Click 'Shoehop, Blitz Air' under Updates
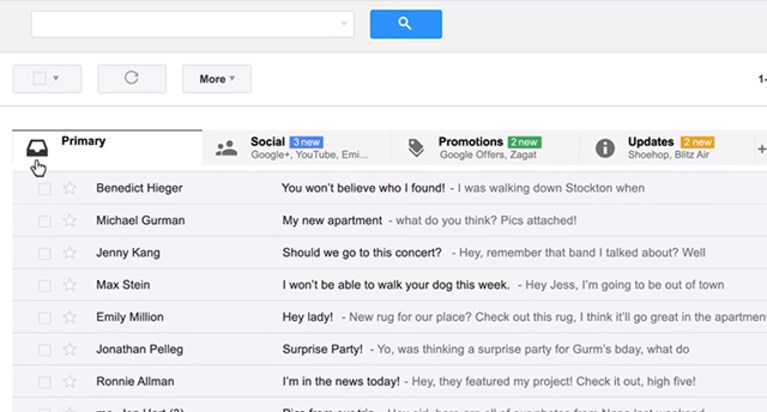This screenshot has width=767, height=412. pyautogui.click(x=668, y=155)
